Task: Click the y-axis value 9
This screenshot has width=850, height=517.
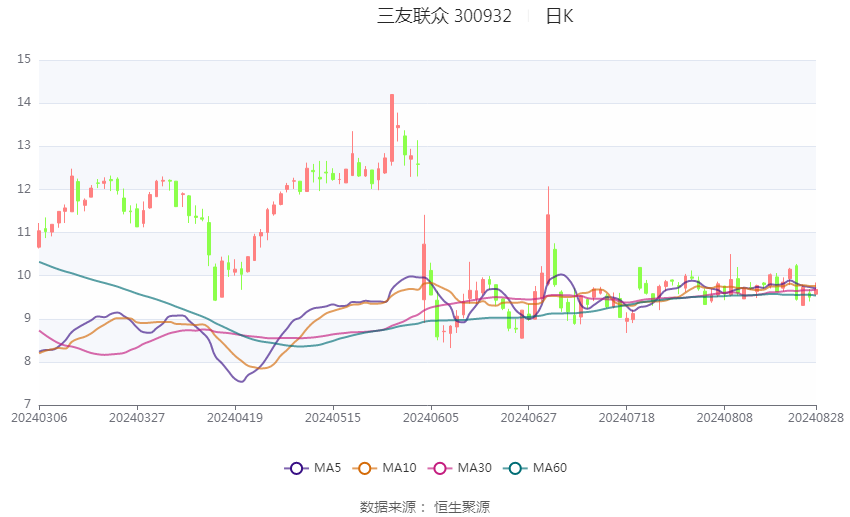Action: click(x=27, y=318)
